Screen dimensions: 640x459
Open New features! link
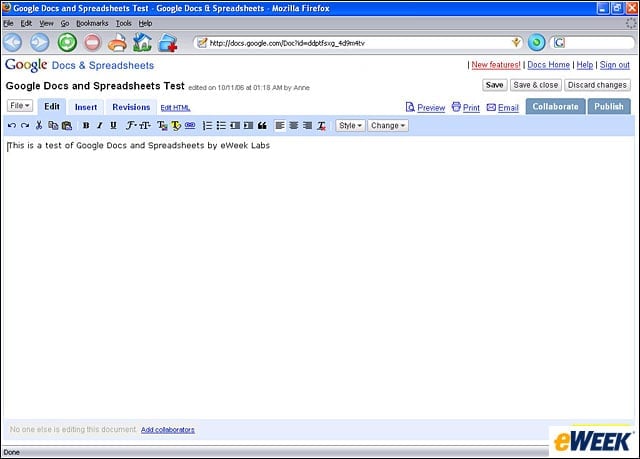point(496,65)
